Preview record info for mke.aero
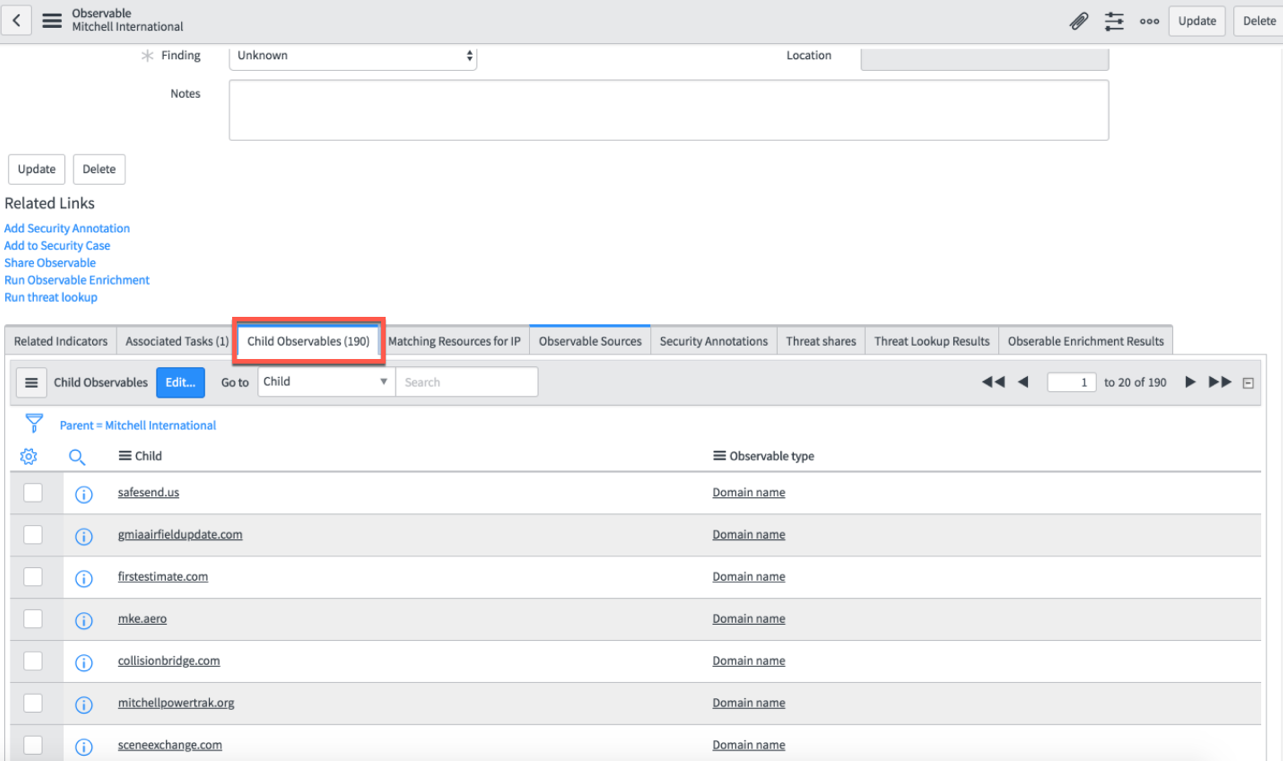This screenshot has height=761, width=1283. click(x=84, y=620)
